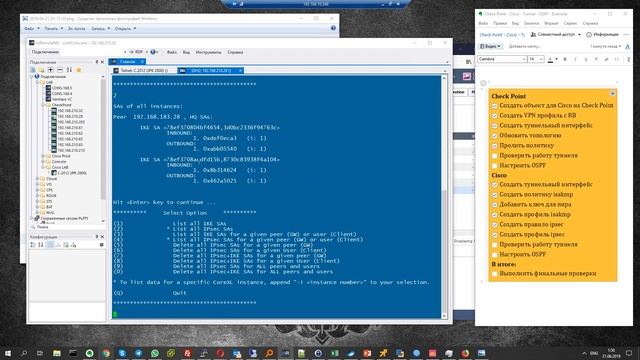Sort connections with the sort icon
The height and width of the screenshot is (360, 640).
(69, 70)
